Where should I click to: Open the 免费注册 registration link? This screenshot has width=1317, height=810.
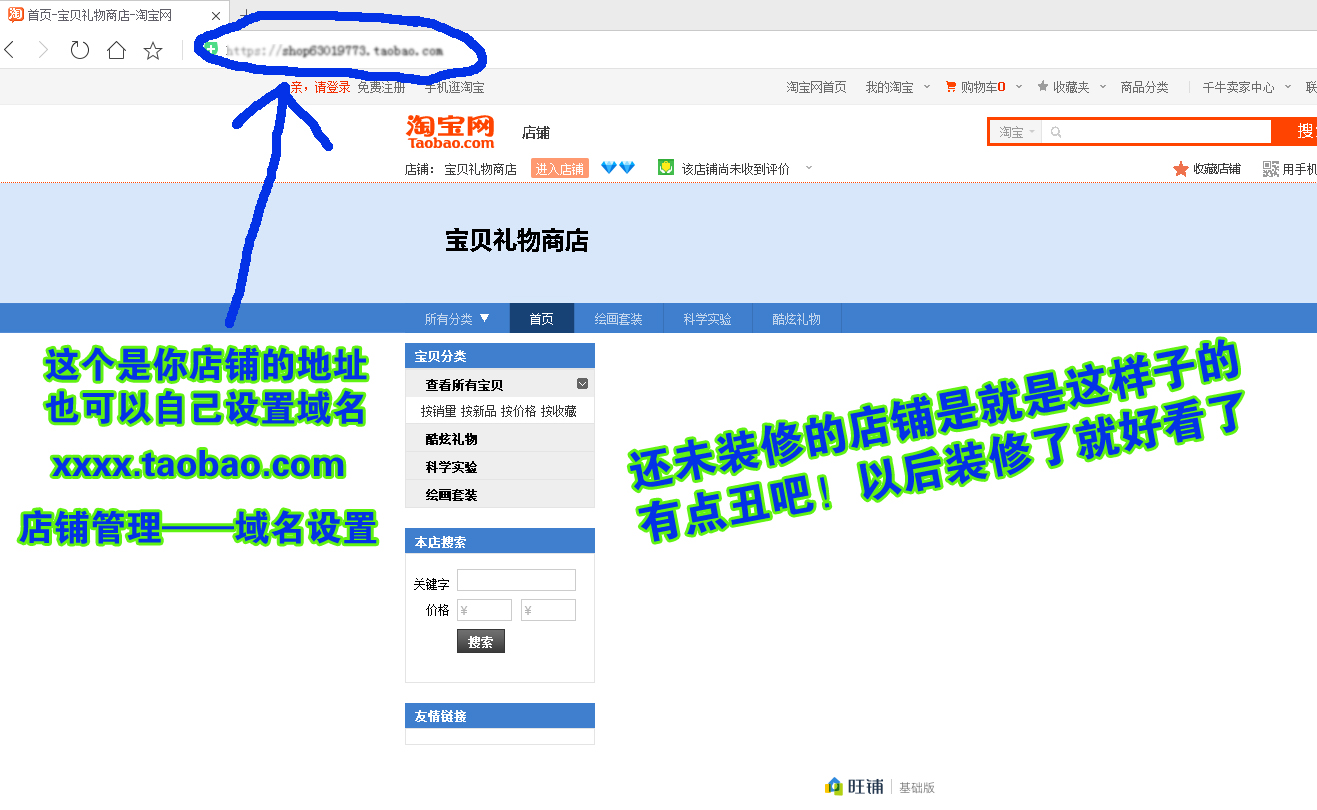[380, 87]
